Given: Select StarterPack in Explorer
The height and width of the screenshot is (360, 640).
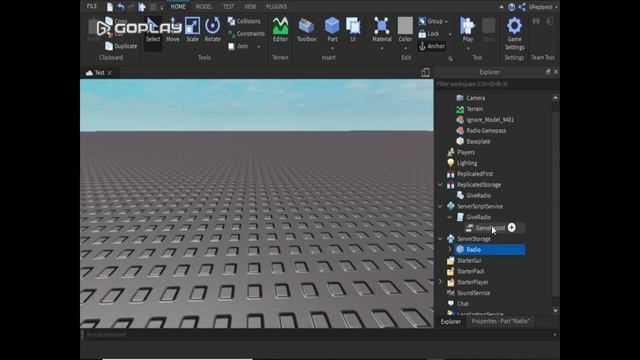Looking at the screenshot, I should pyautogui.click(x=471, y=271).
